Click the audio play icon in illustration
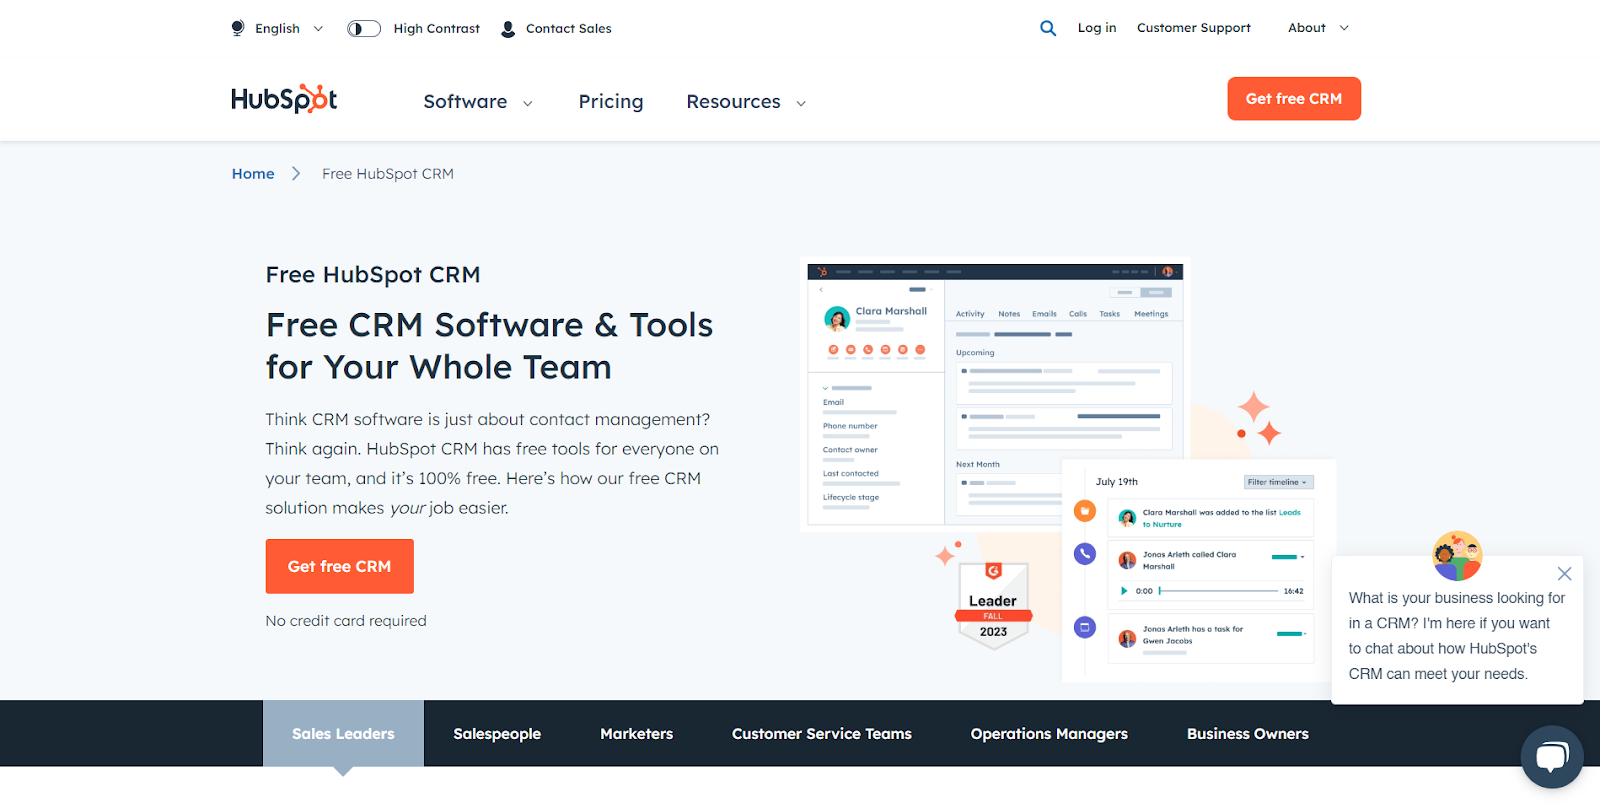 click(1124, 591)
